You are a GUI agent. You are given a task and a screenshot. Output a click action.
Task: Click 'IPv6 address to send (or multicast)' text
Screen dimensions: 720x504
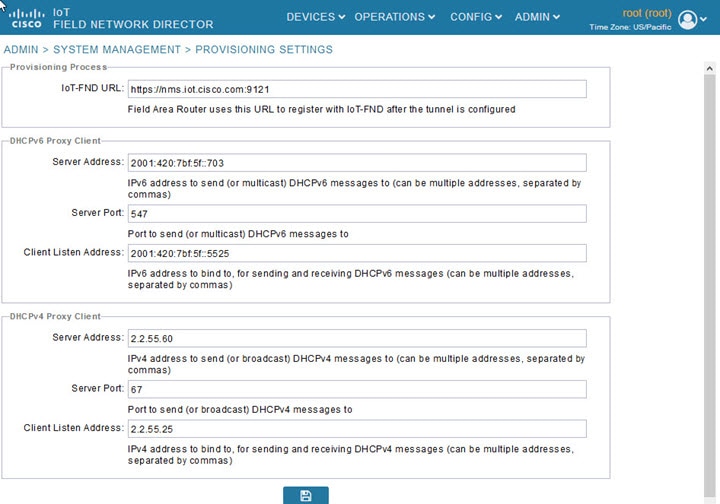pyautogui.click(x=354, y=189)
